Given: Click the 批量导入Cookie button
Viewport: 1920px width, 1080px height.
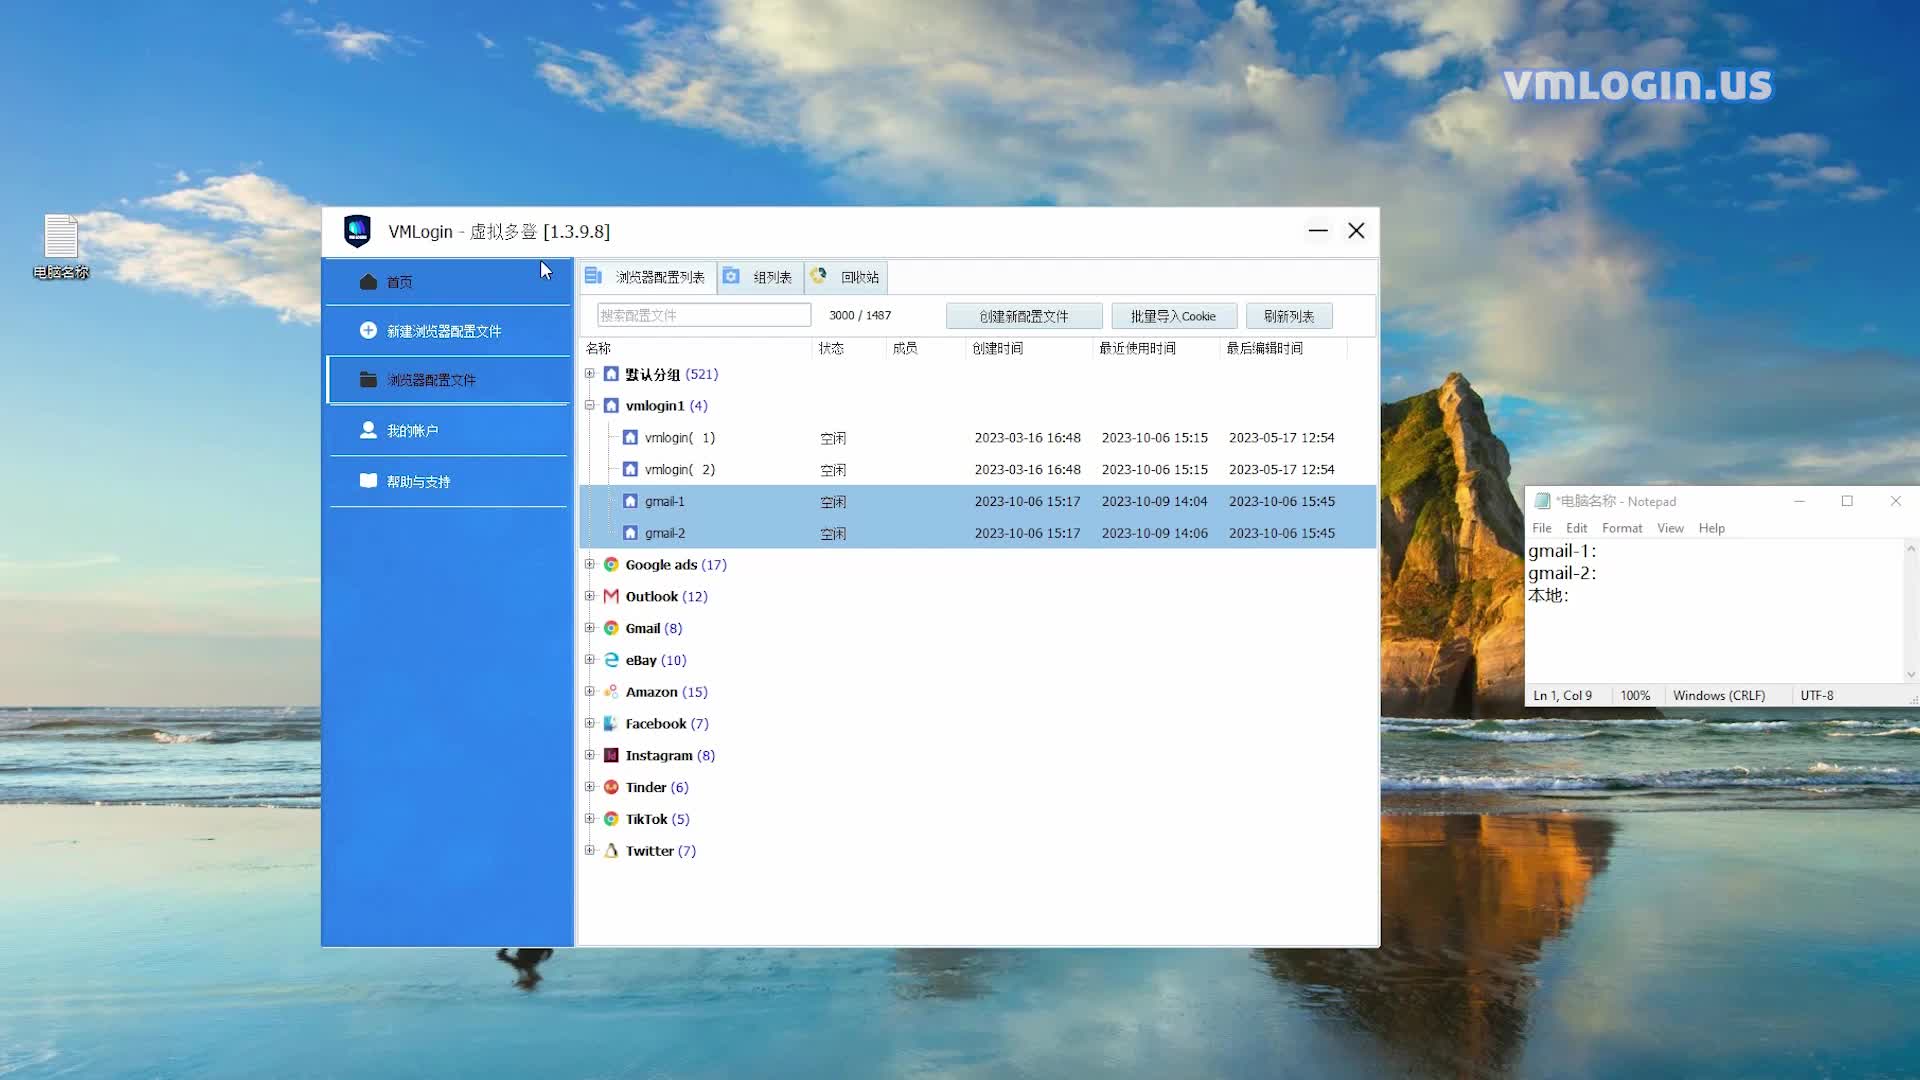Looking at the screenshot, I should click(x=1174, y=316).
